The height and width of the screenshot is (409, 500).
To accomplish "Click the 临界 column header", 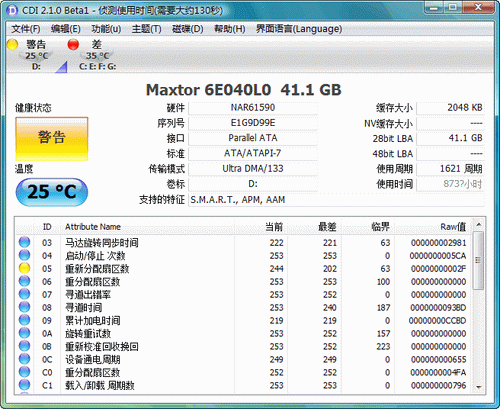I will pos(368,227).
